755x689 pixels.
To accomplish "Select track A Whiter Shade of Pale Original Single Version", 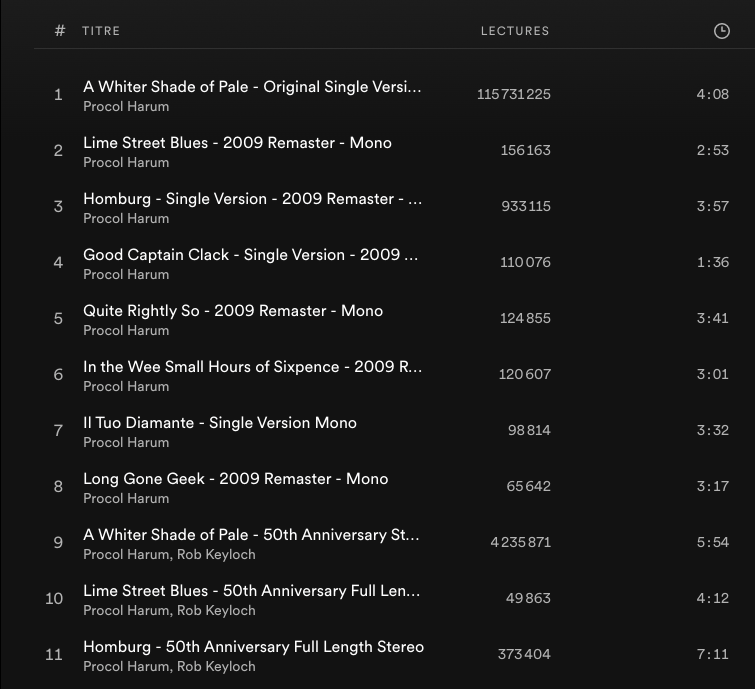I will click(252, 87).
